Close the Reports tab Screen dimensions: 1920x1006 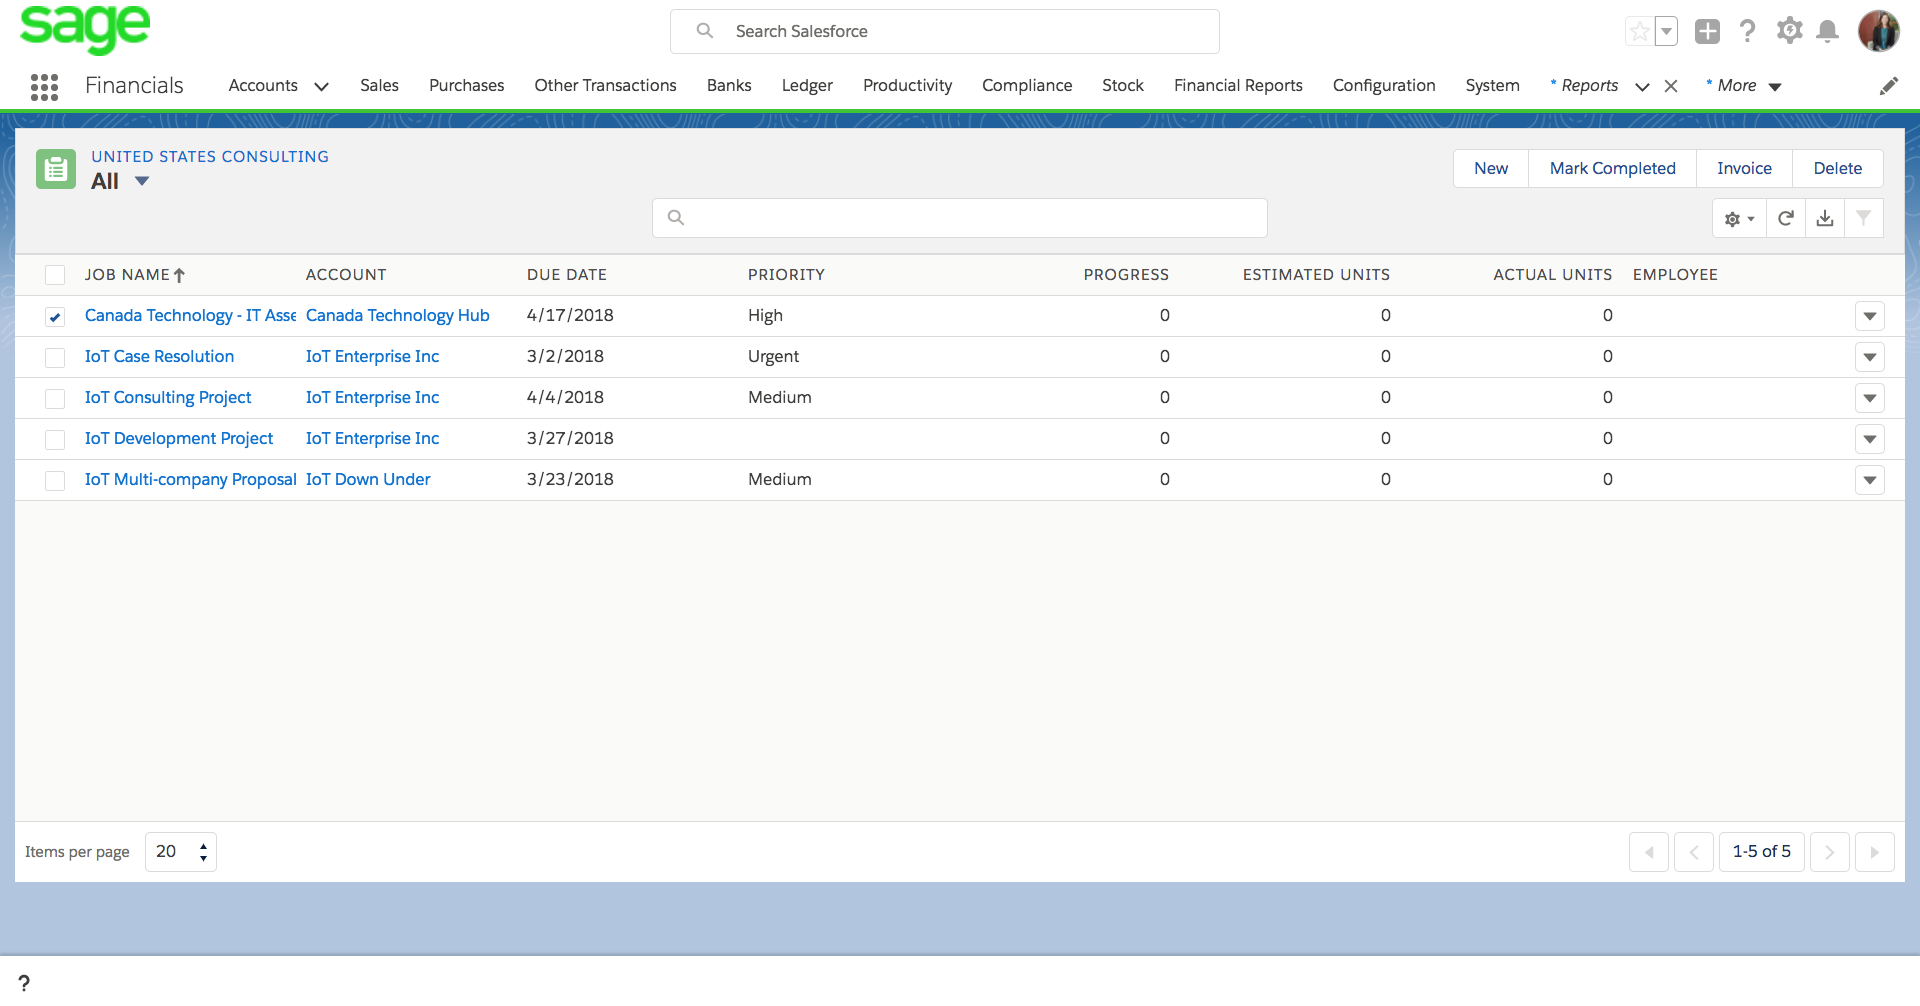click(x=1671, y=86)
